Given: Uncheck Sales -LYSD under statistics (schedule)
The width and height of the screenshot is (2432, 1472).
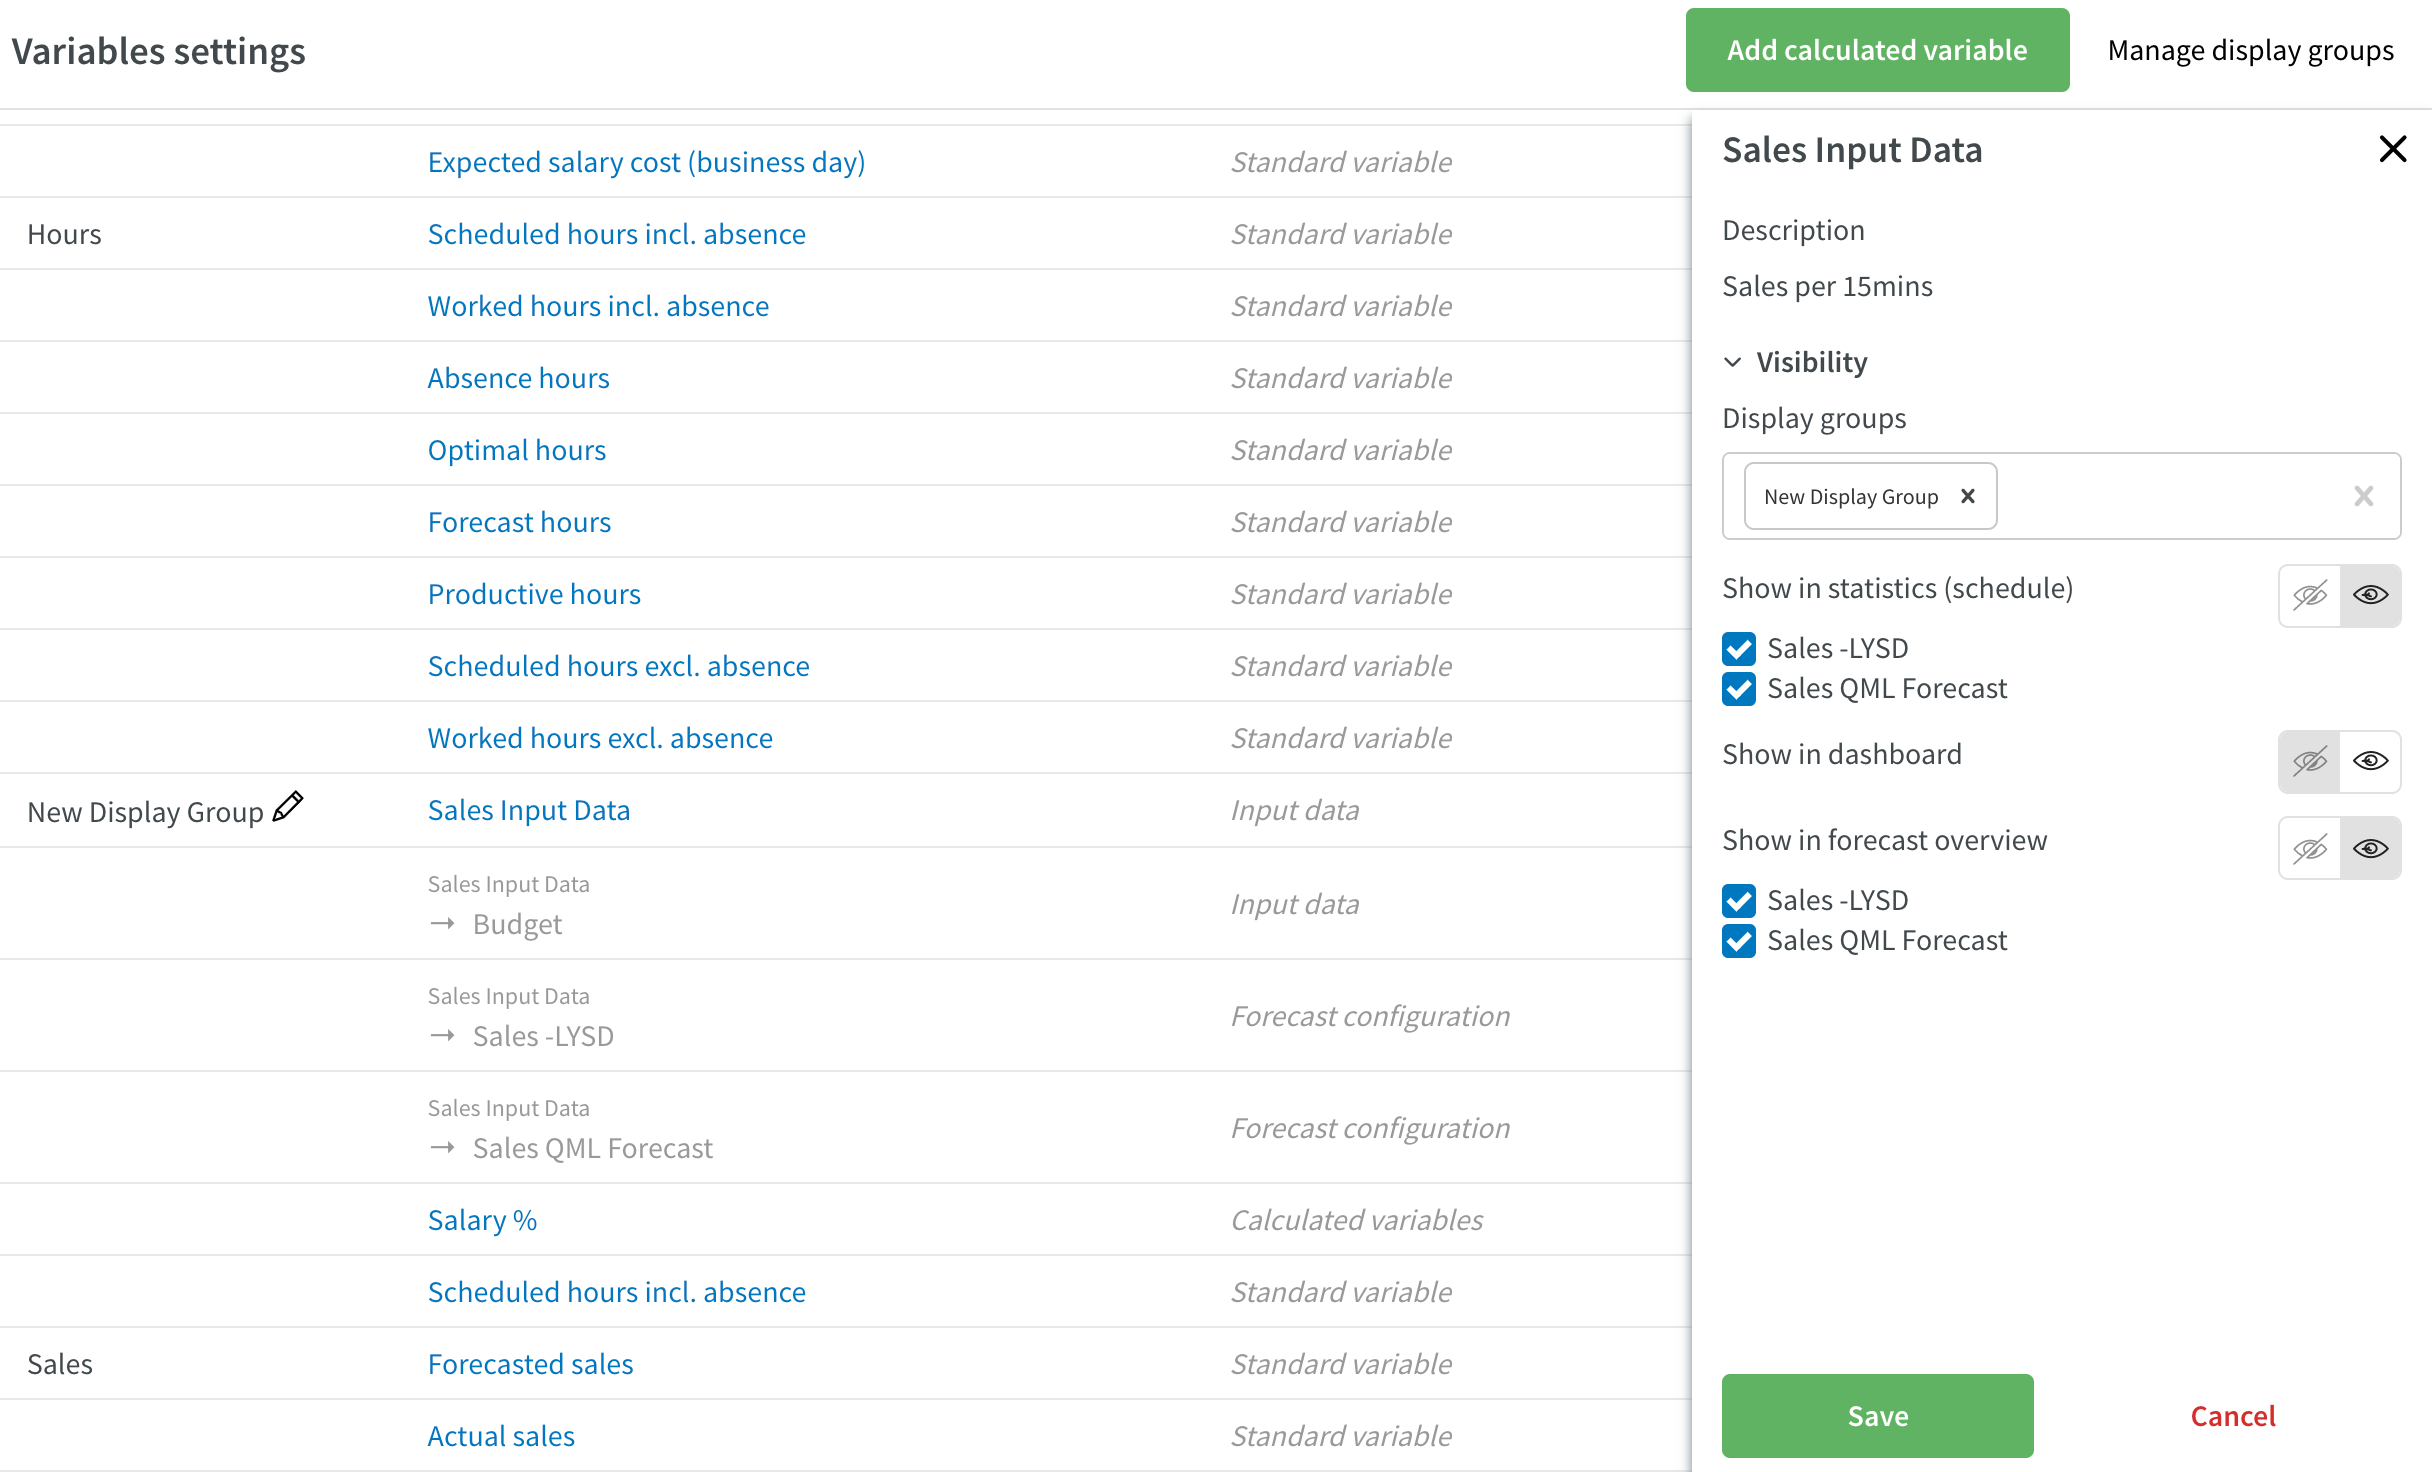Looking at the screenshot, I should tap(1739, 649).
